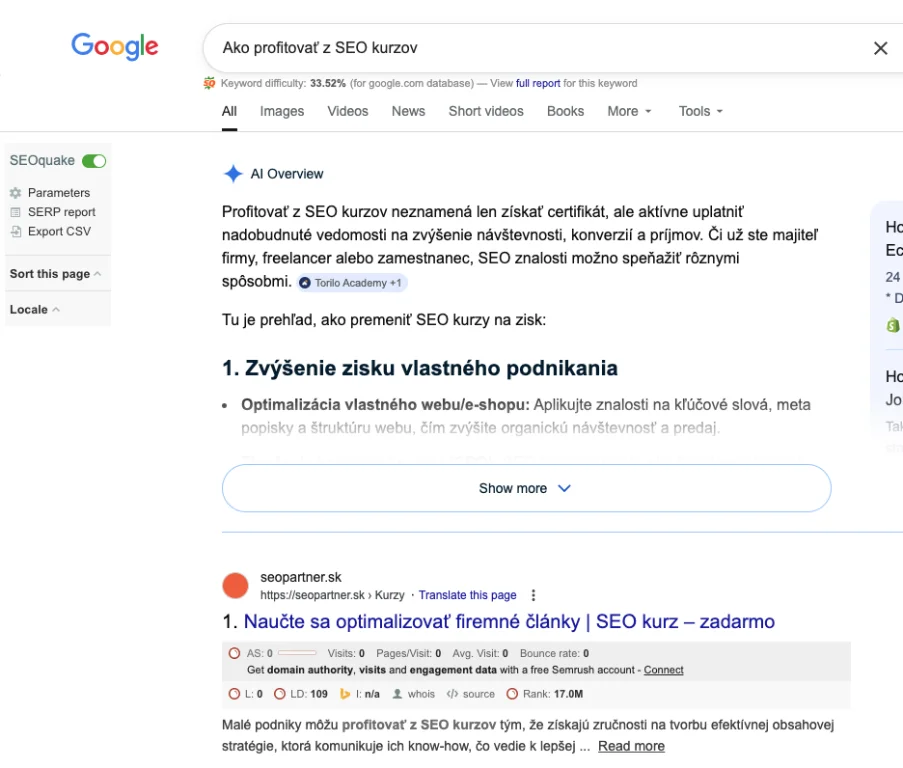Expand the More search filters dropdown

(629, 111)
